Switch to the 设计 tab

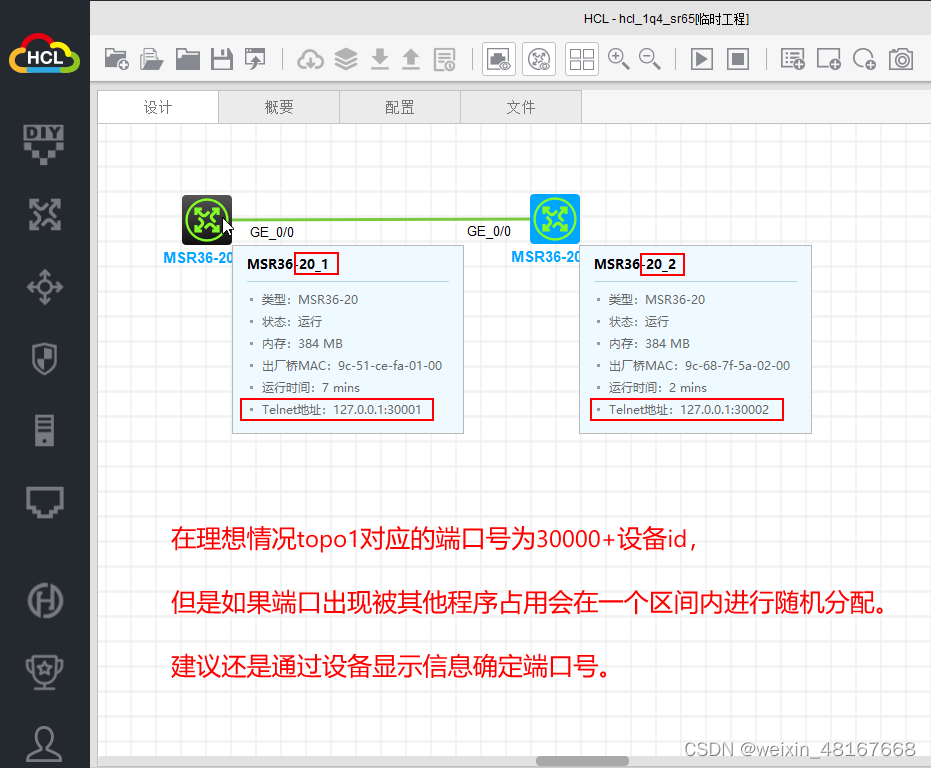158,107
